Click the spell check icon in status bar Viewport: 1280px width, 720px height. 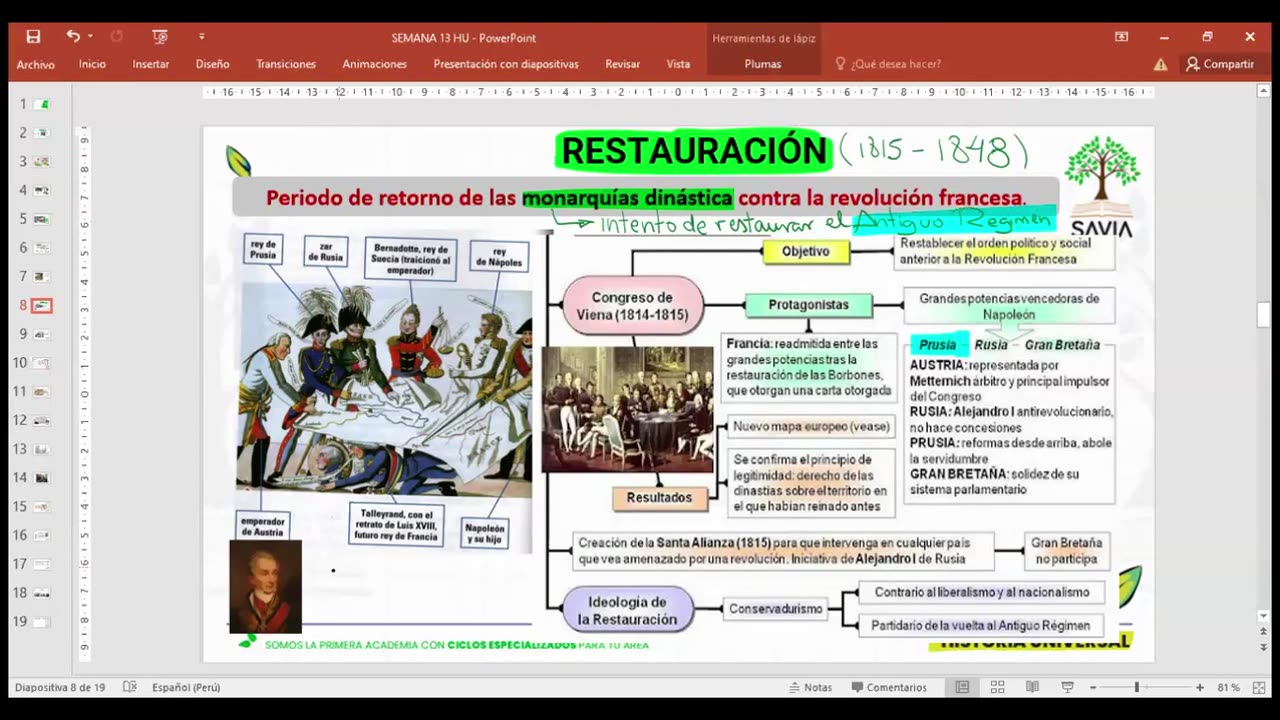pos(130,688)
